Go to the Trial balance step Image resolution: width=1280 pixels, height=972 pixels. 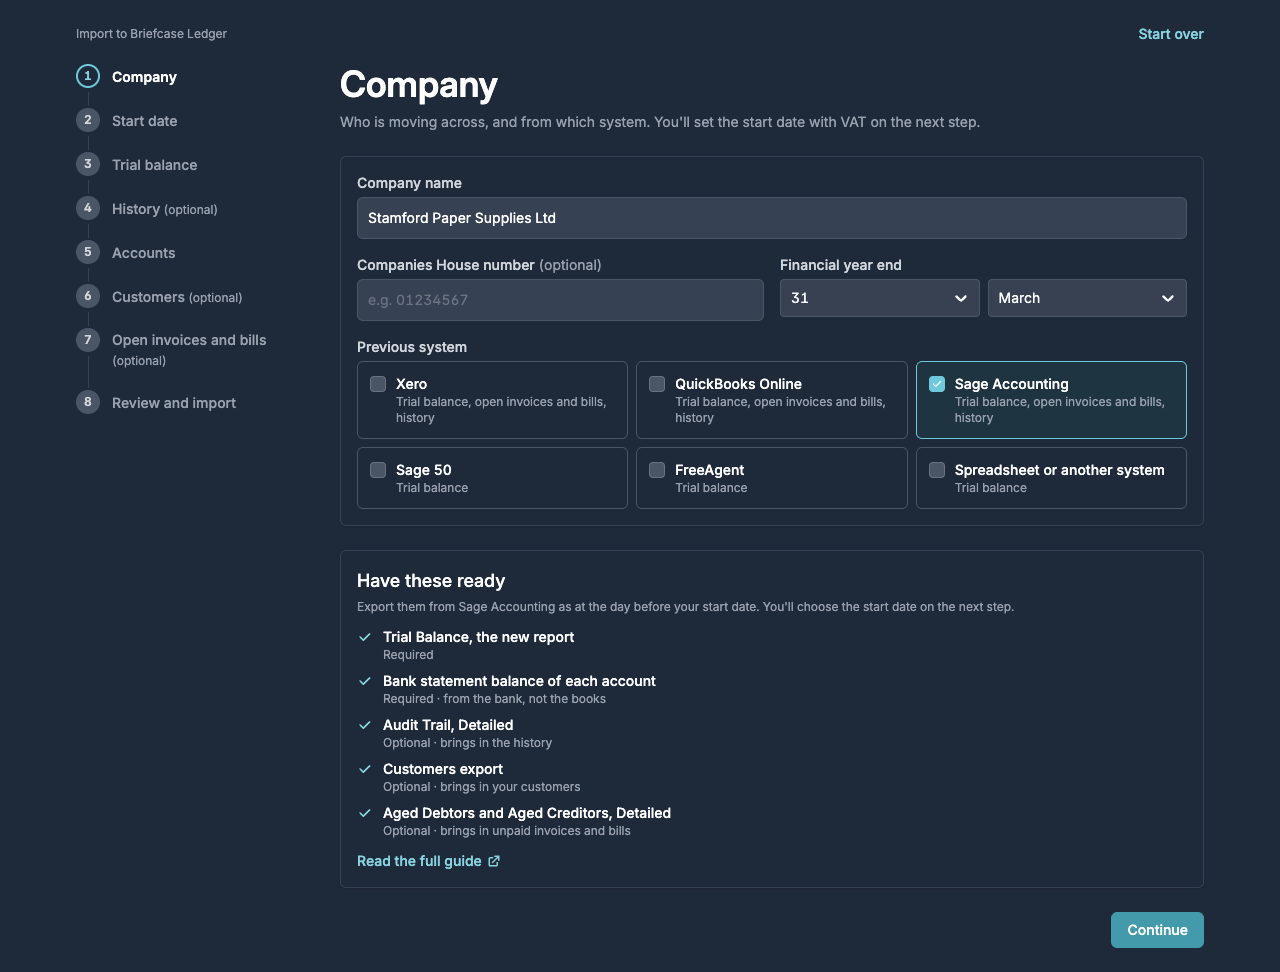tap(154, 165)
